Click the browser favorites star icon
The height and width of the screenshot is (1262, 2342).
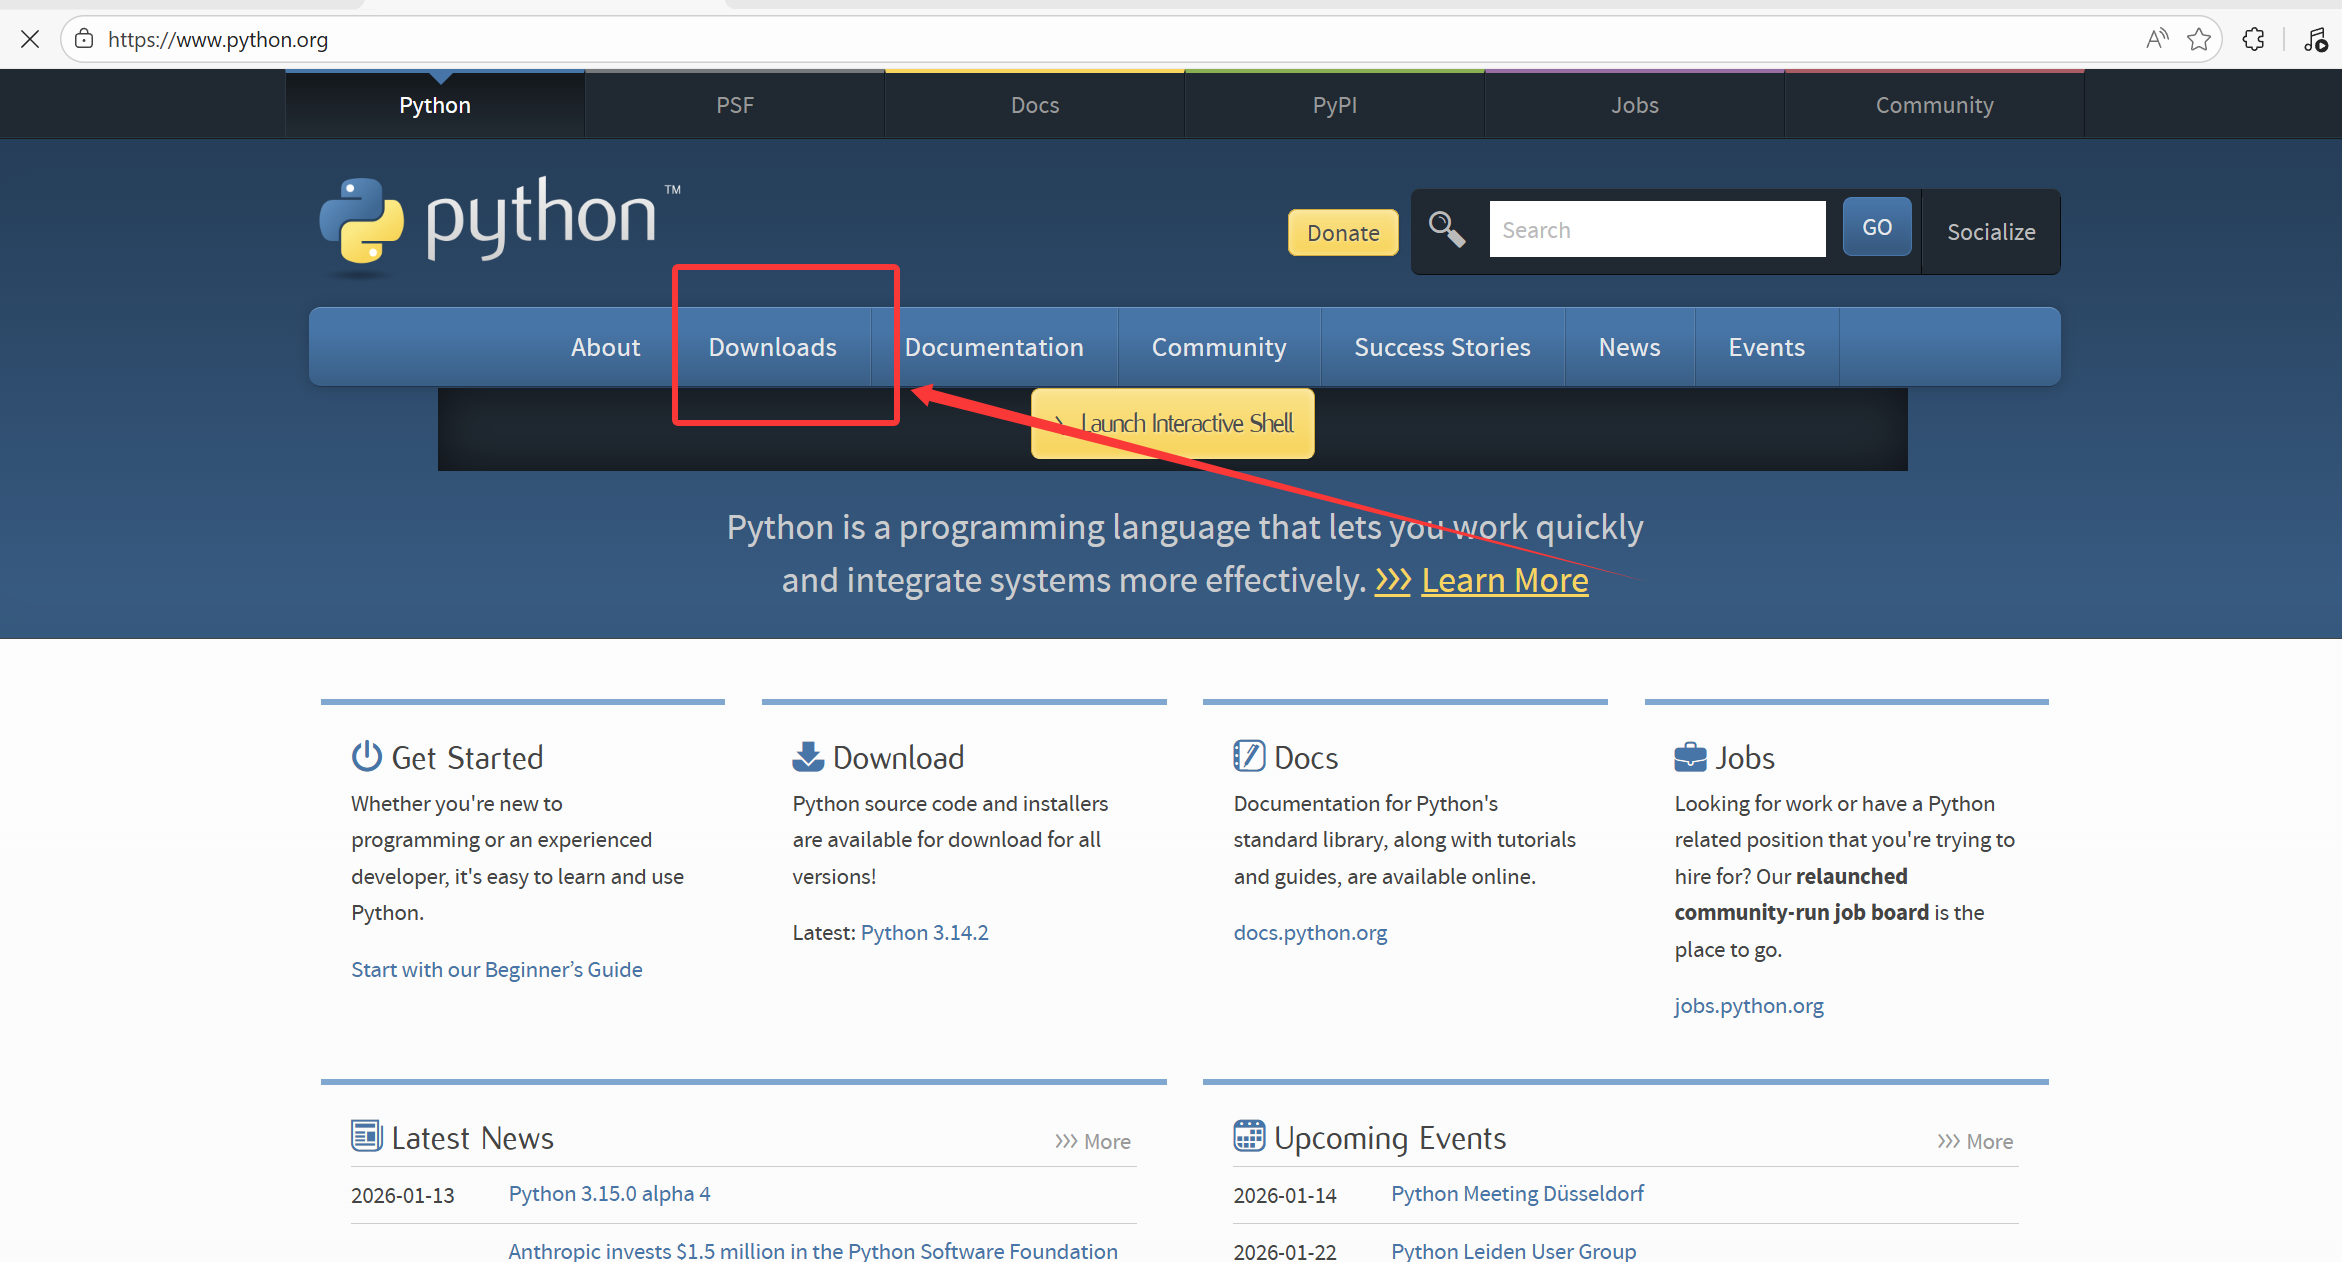(2198, 39)
